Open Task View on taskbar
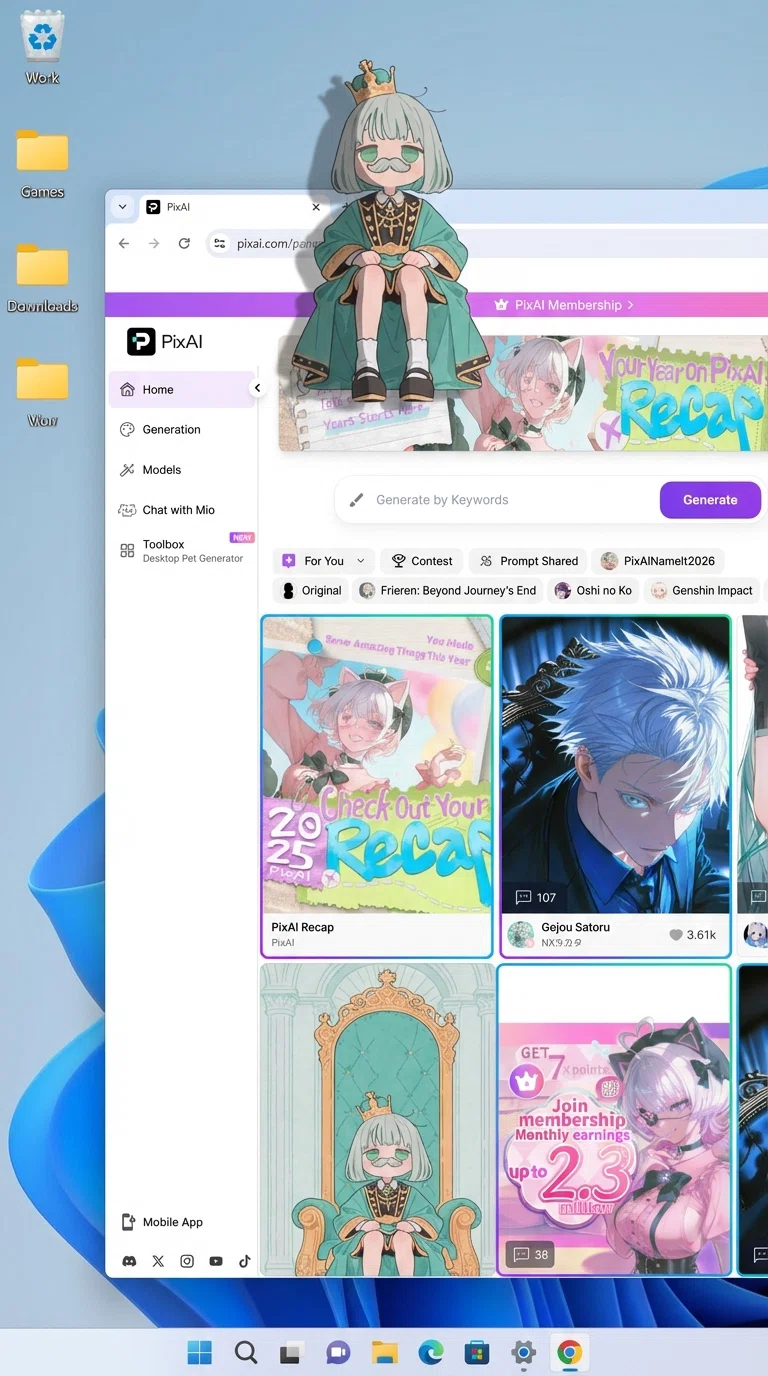768x1376 pixels. tap(292, 1353)
